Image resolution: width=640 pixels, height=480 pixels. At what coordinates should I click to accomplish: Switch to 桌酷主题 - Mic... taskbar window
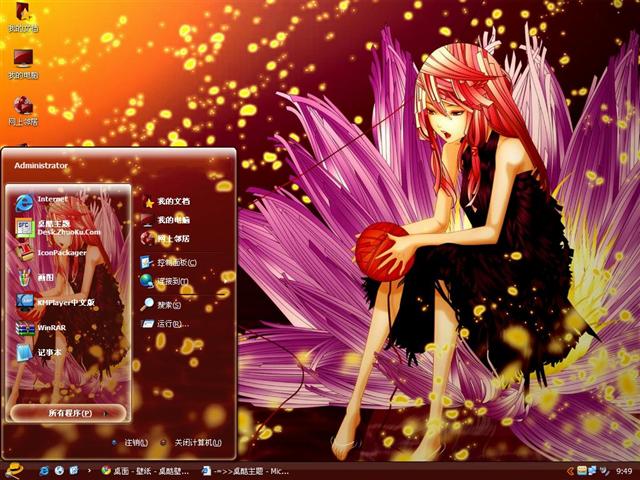pyautogui.click(x=246, y=471)
